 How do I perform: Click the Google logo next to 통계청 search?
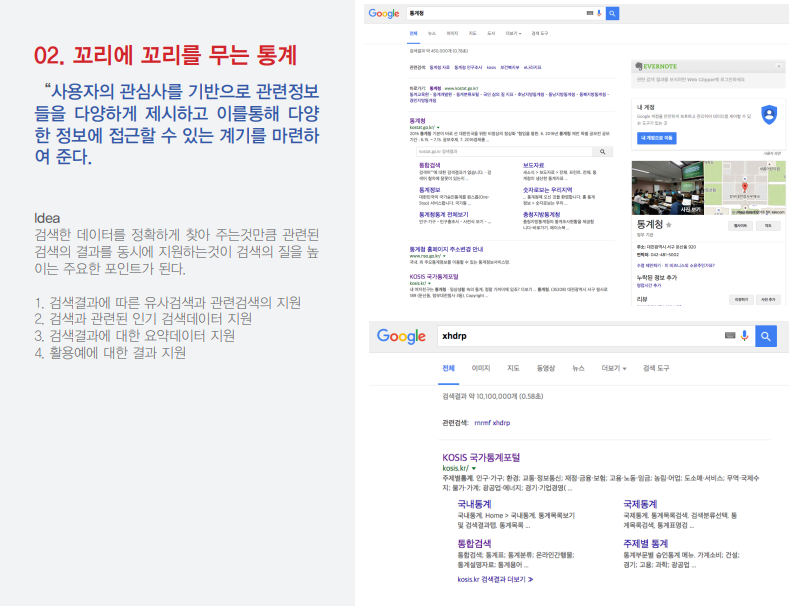click(384, 13)
